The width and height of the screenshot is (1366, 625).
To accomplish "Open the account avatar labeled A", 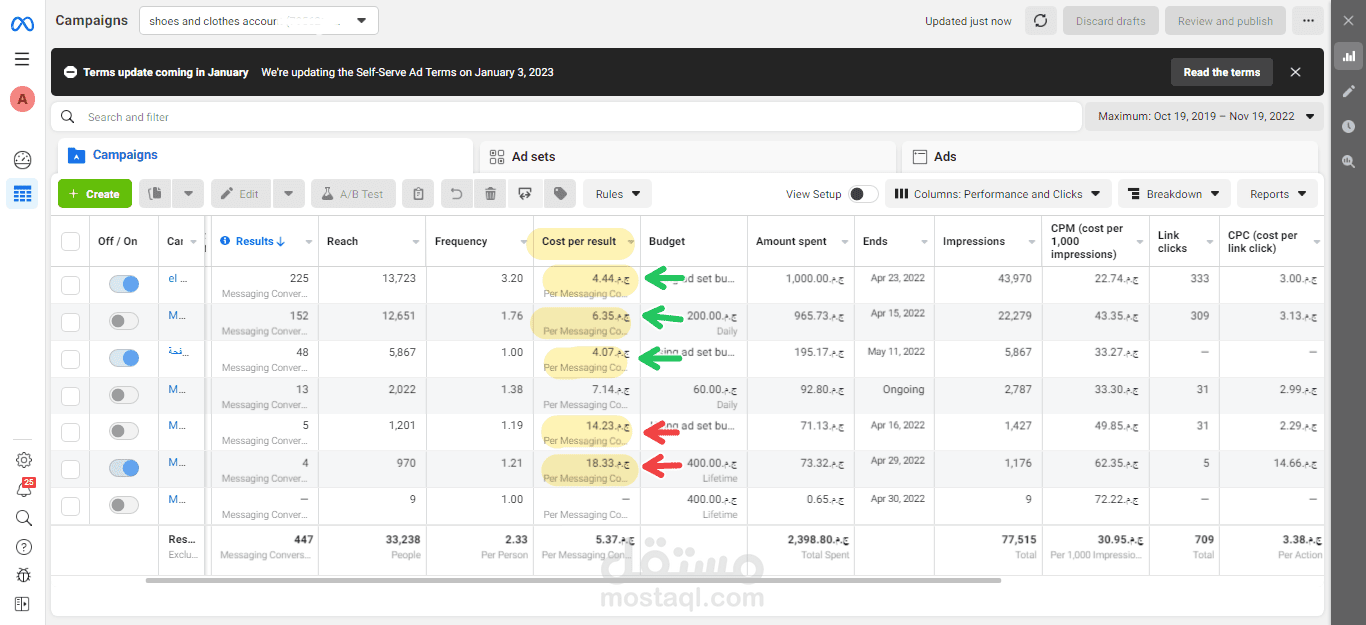I will point(22,99).
